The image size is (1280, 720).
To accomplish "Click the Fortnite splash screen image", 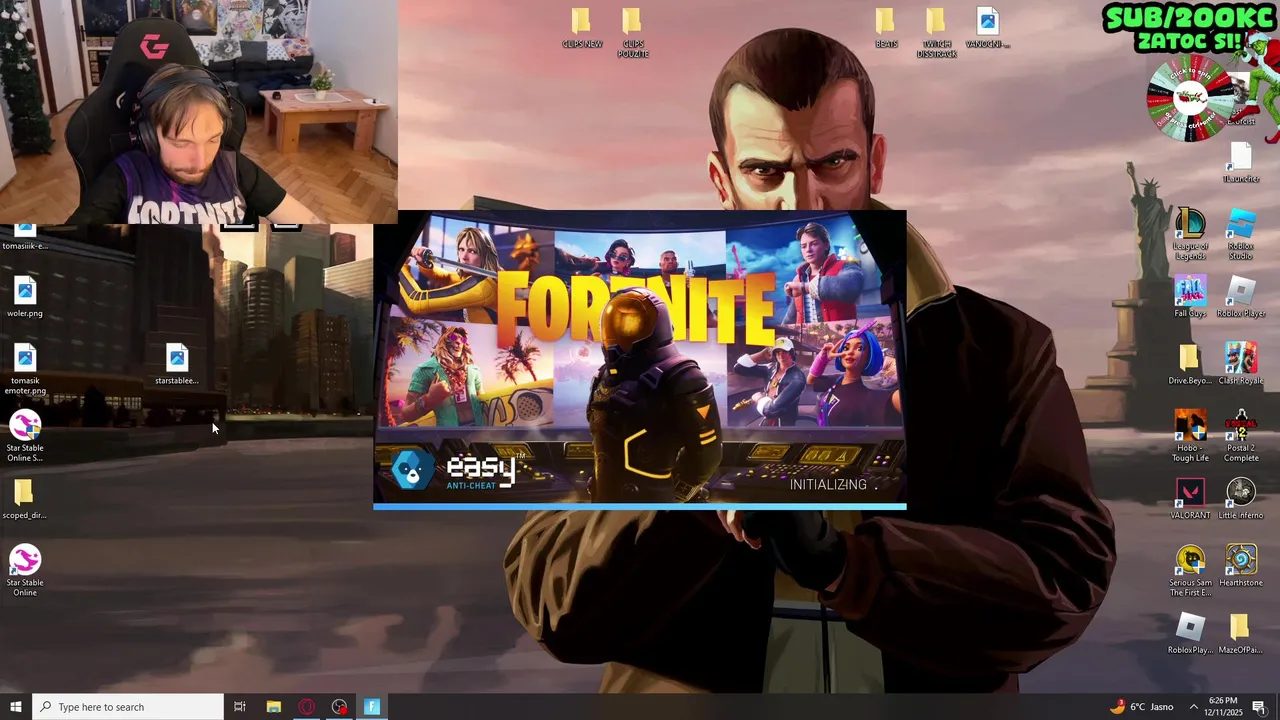I will [640, 358].
